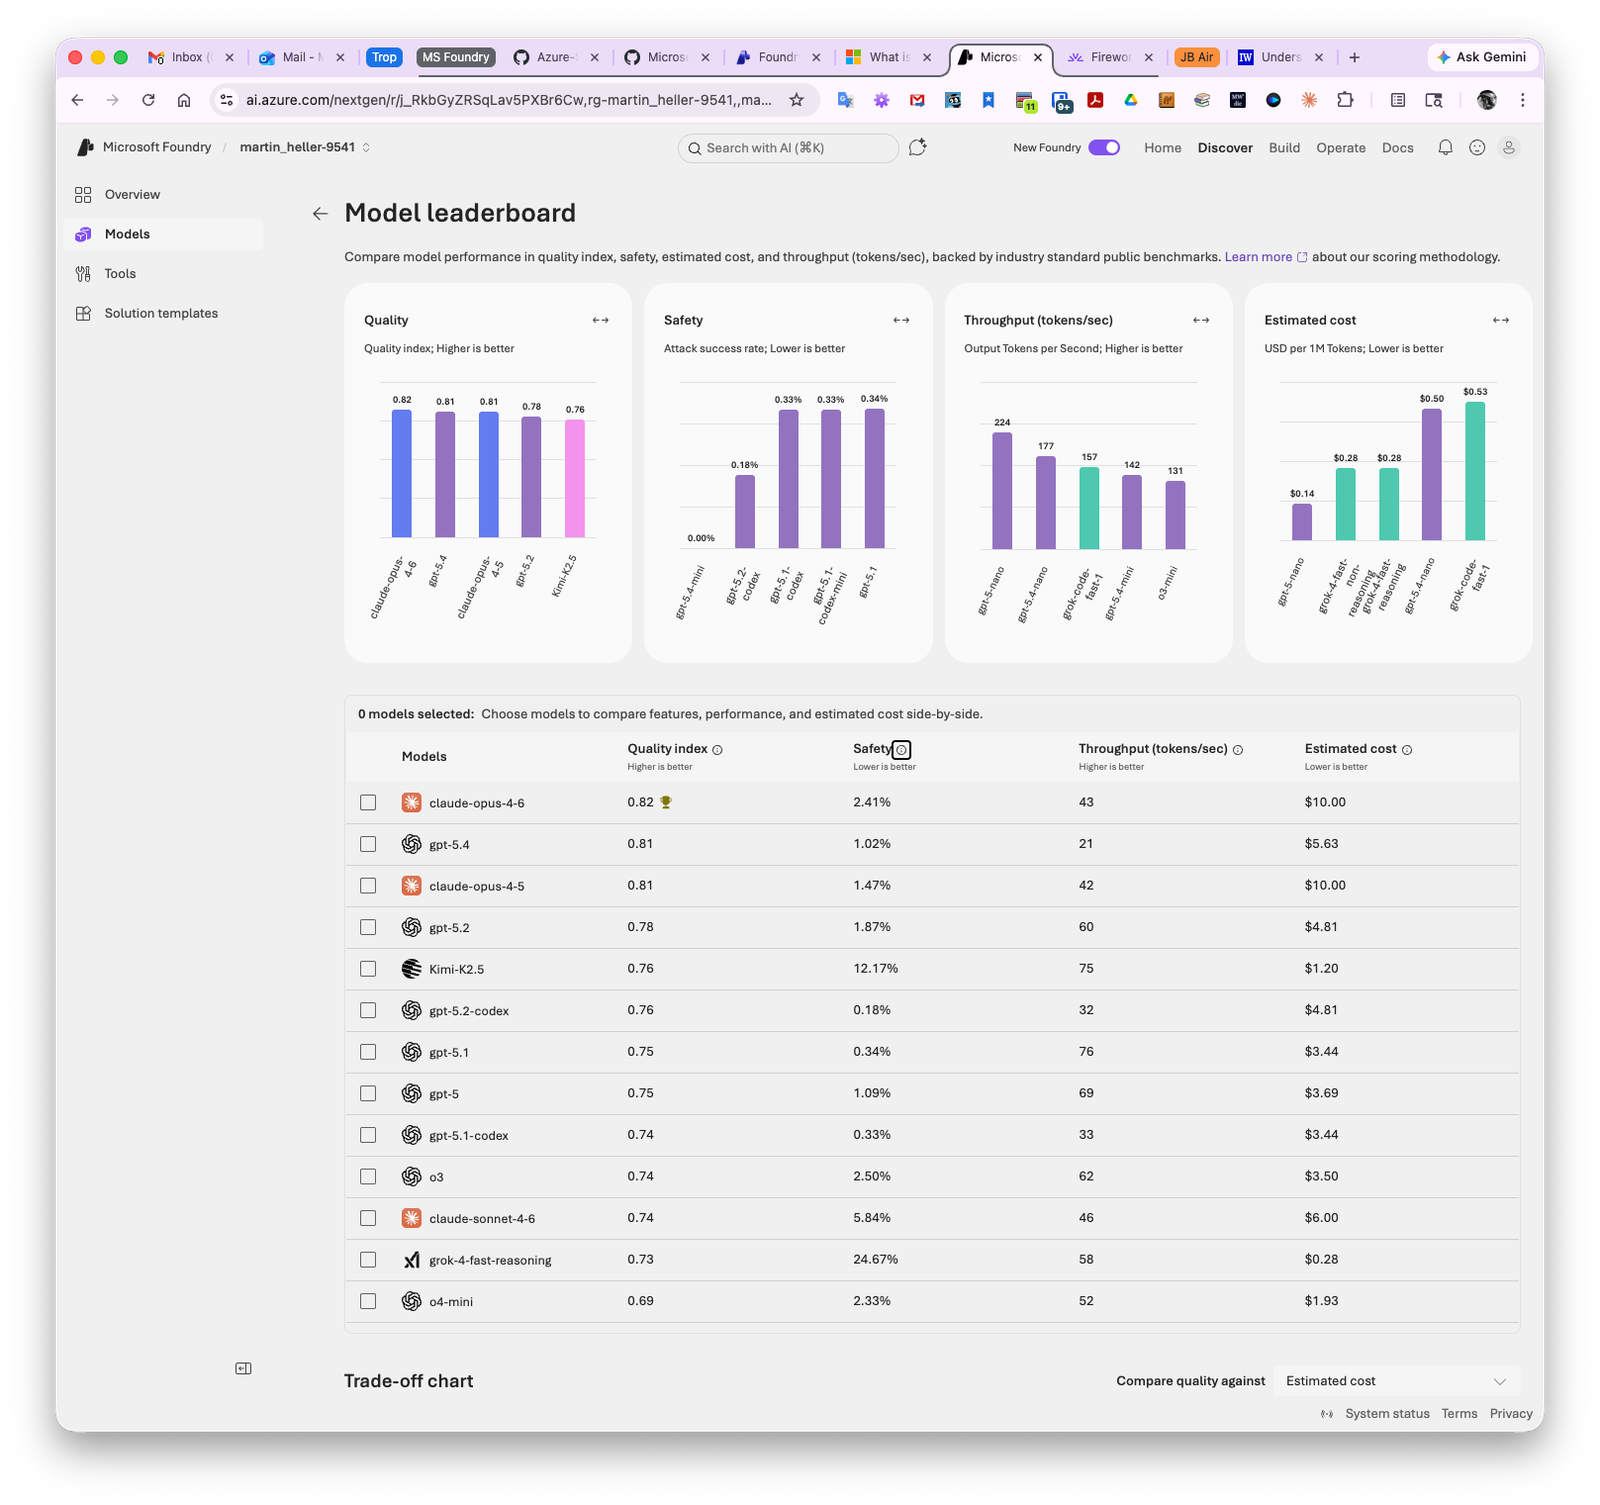Click the Safety column info icon

901,749
